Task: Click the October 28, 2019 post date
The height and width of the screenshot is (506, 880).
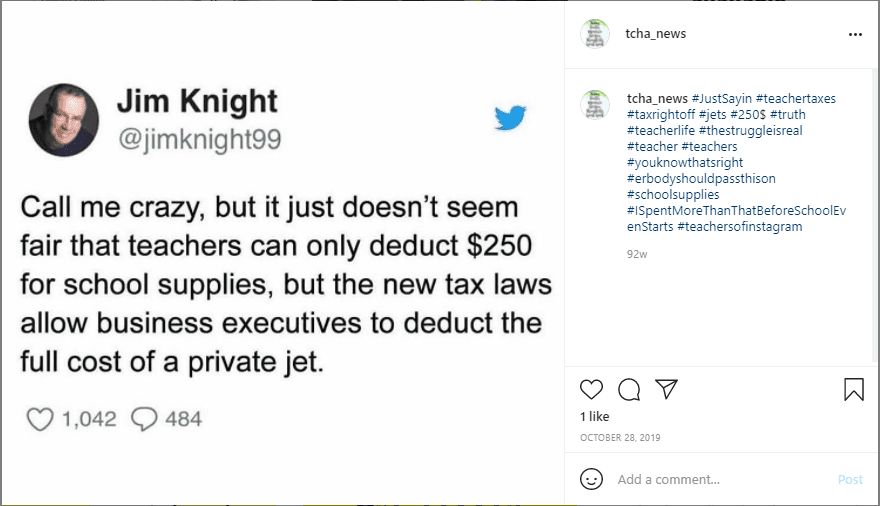Action: [x=620, y=437]
